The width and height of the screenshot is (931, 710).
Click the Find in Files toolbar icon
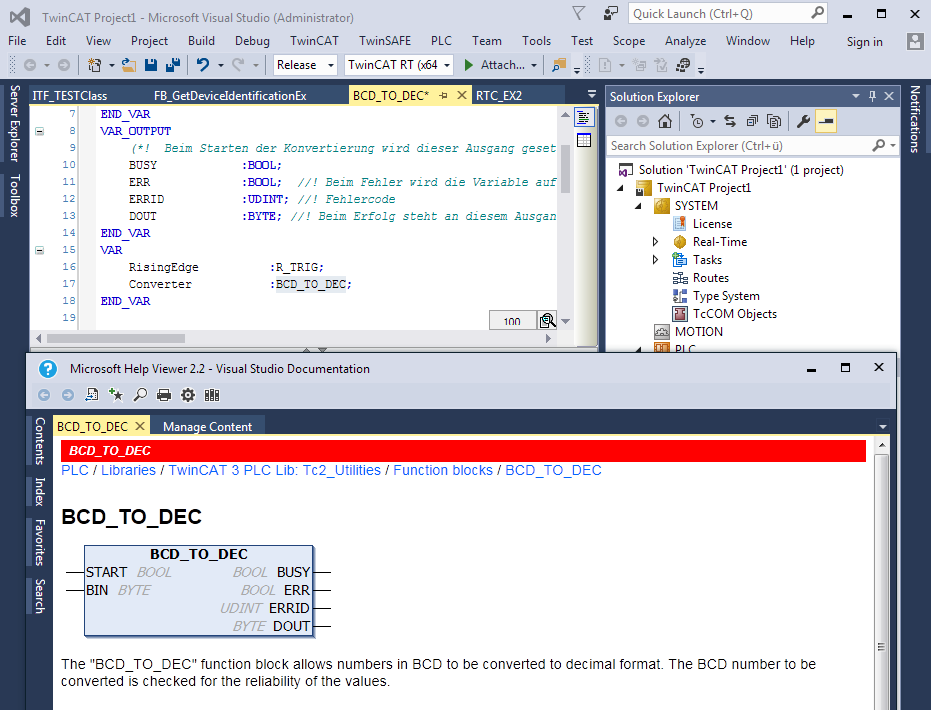tap(559, 65)
